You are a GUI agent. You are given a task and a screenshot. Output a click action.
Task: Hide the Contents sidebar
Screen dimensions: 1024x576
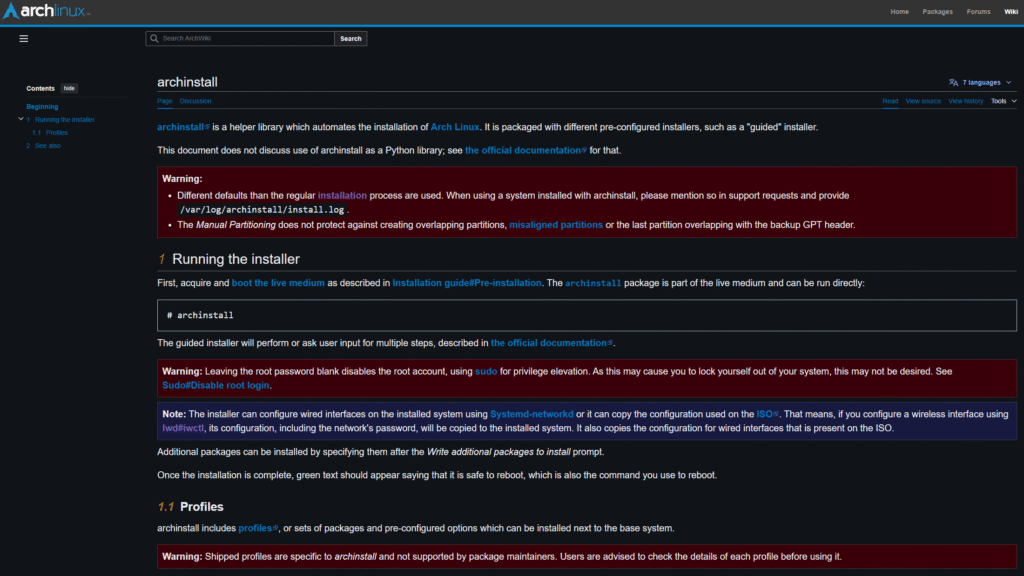click(x=69, y=88)
